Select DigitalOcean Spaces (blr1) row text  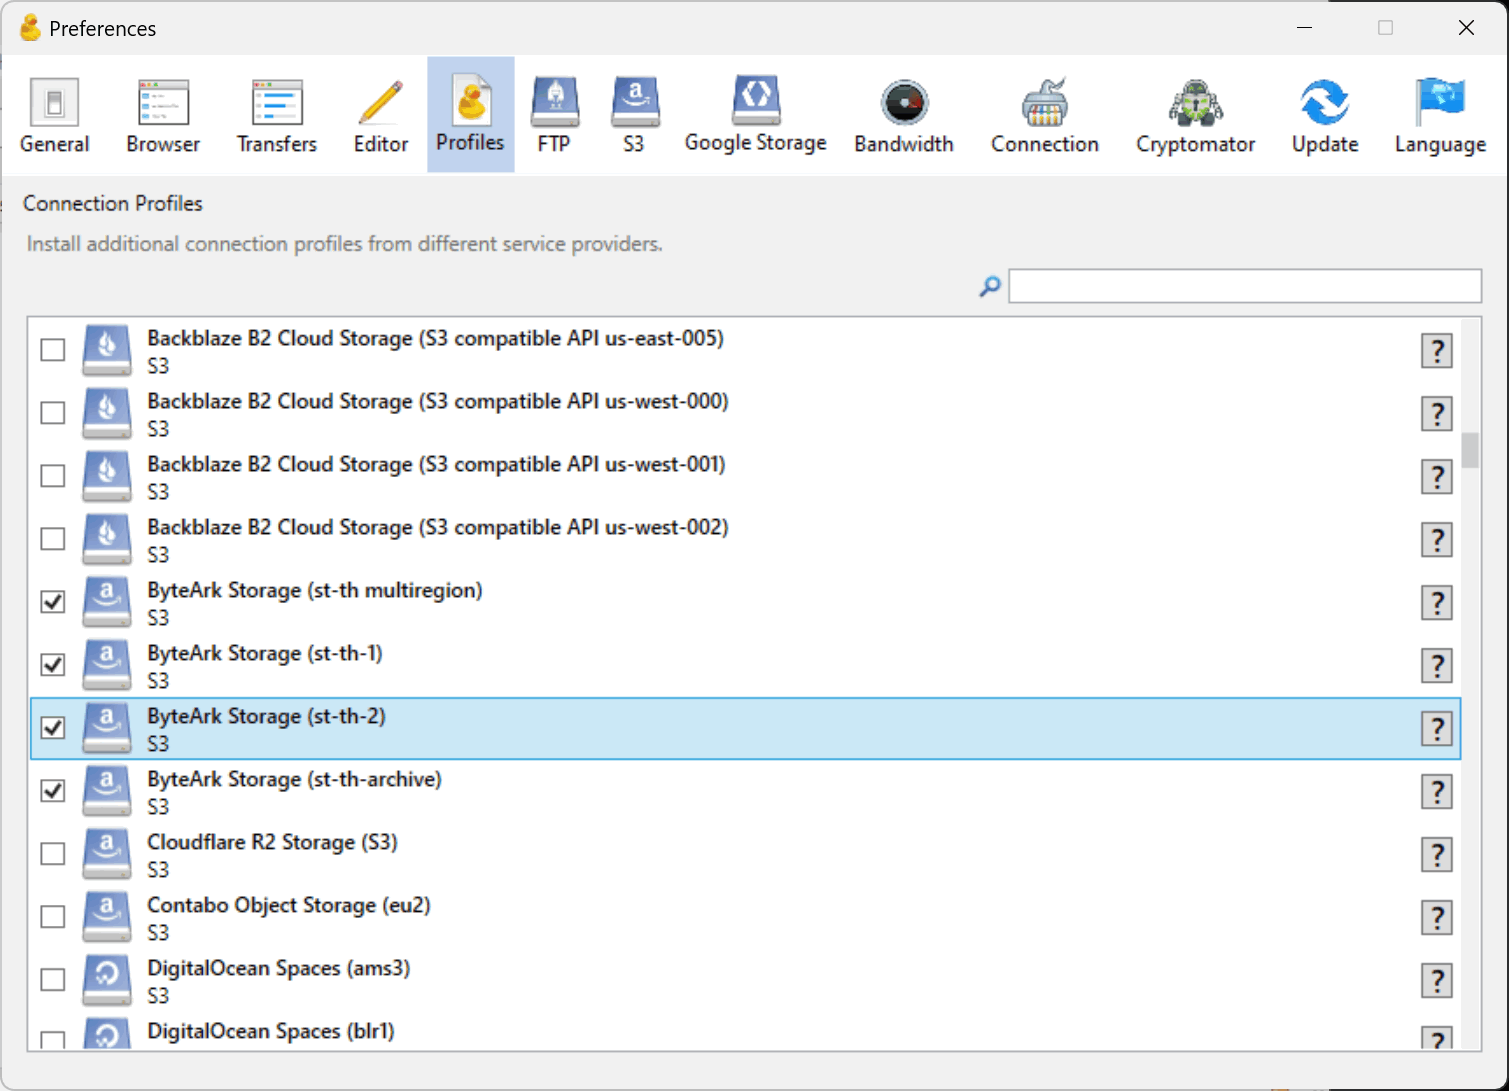pos(271,1031)
